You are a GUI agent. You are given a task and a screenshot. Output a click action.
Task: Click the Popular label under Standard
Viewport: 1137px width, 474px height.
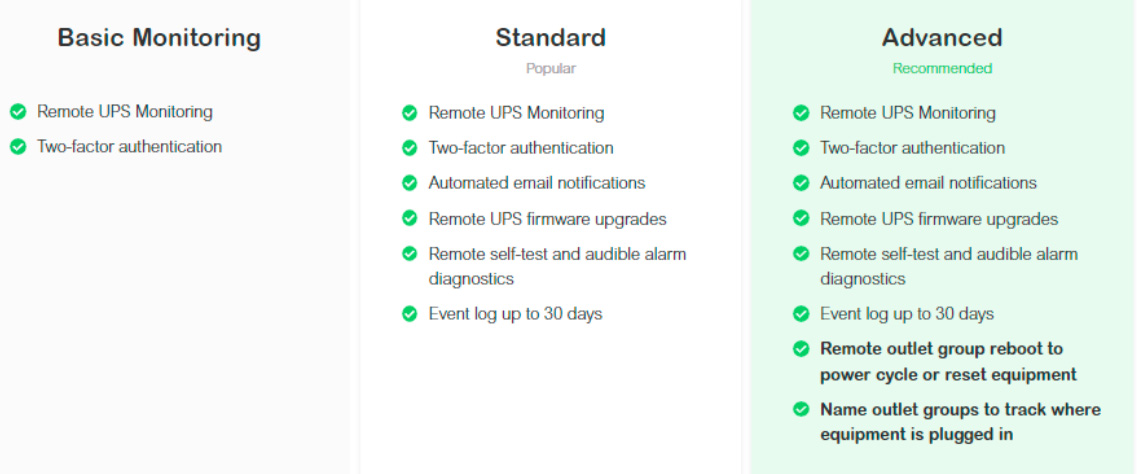[550, 69]
